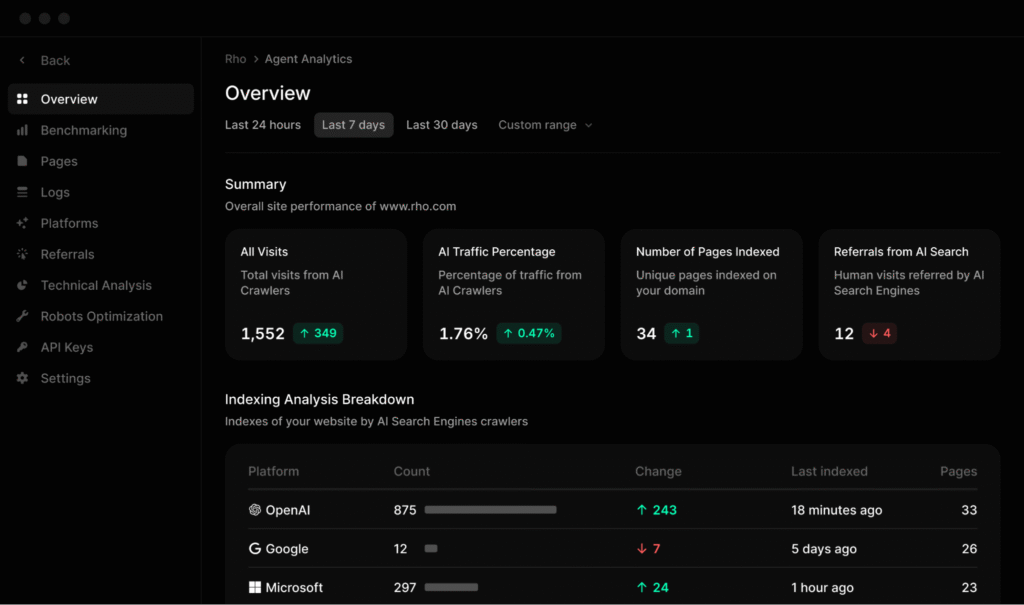Click the OpenAI count progress bar
Viewport: 1024px width, 605px height.
pyautogui.click(x=490, y=510)
